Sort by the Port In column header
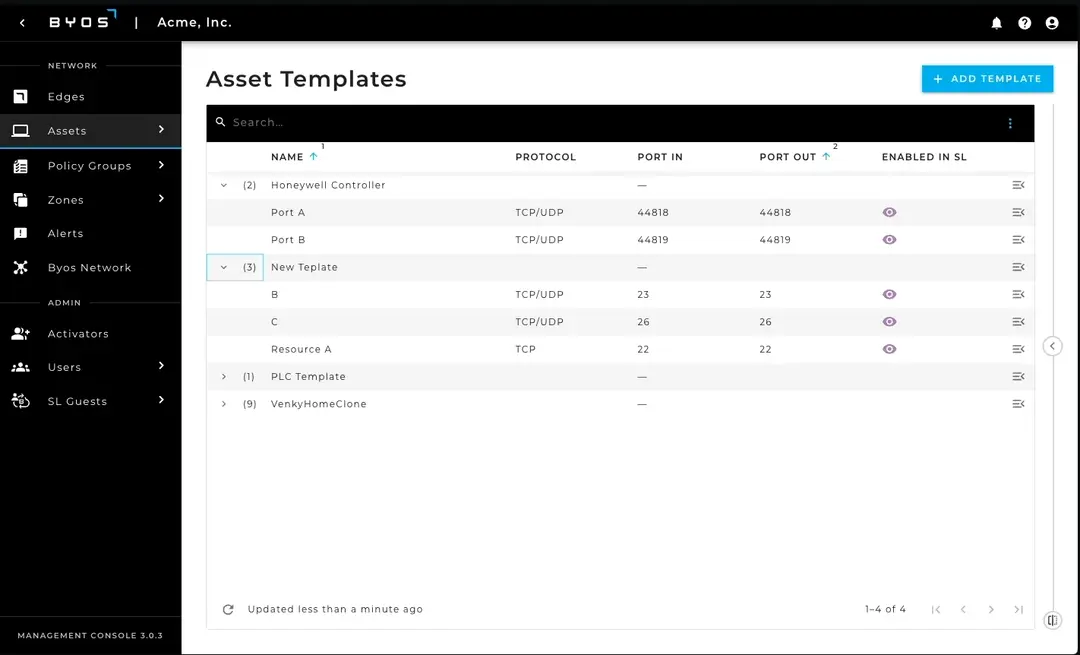The image size is (1080, 655). [x=660, y=157]
